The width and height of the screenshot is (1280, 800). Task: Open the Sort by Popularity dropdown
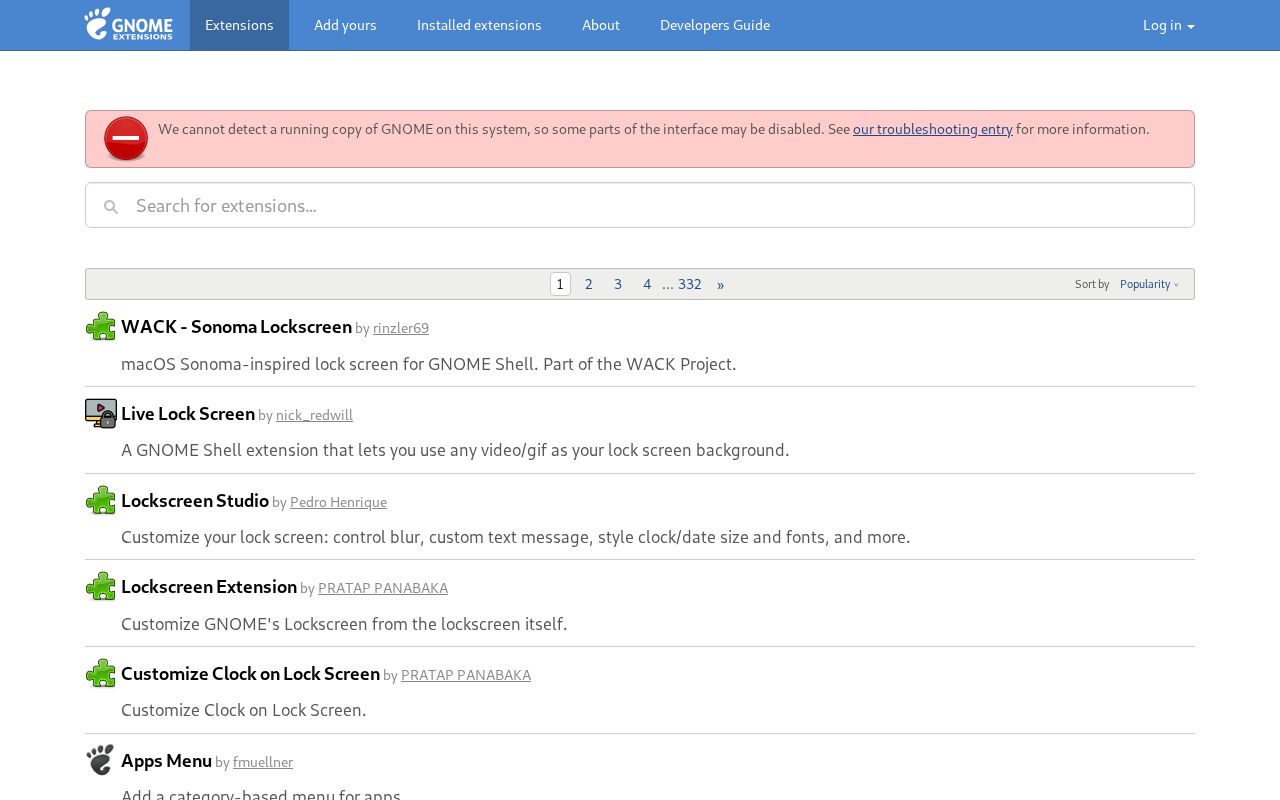(1149, 284)
